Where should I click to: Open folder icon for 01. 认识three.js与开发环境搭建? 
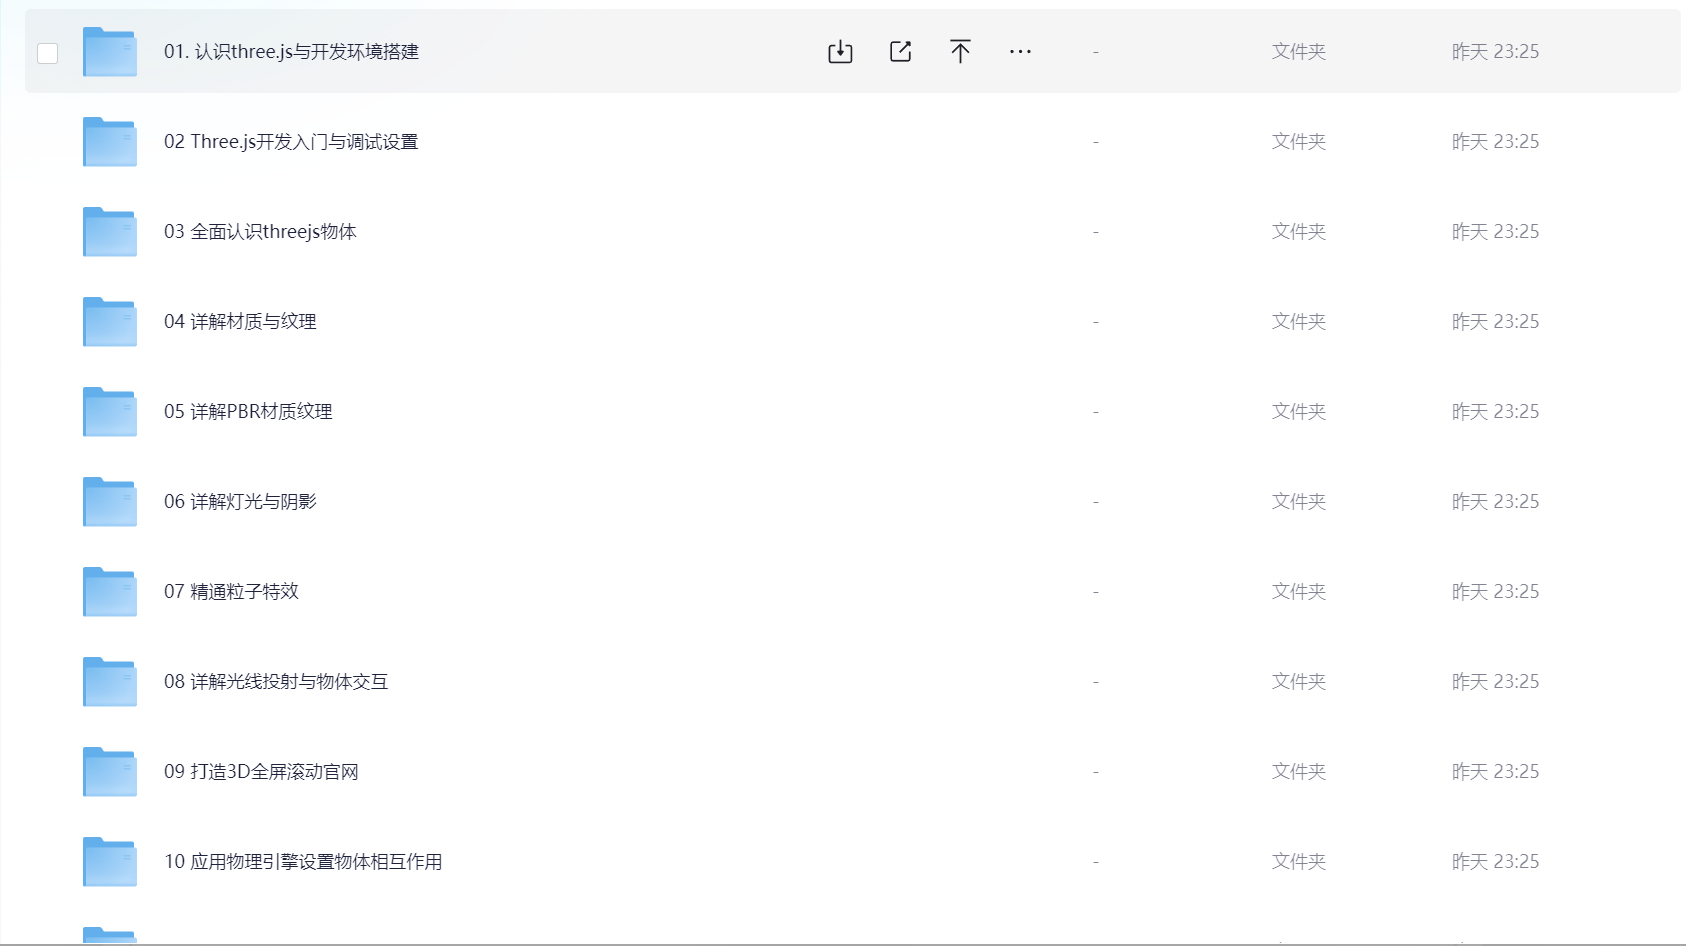click(x=110, y=52)
